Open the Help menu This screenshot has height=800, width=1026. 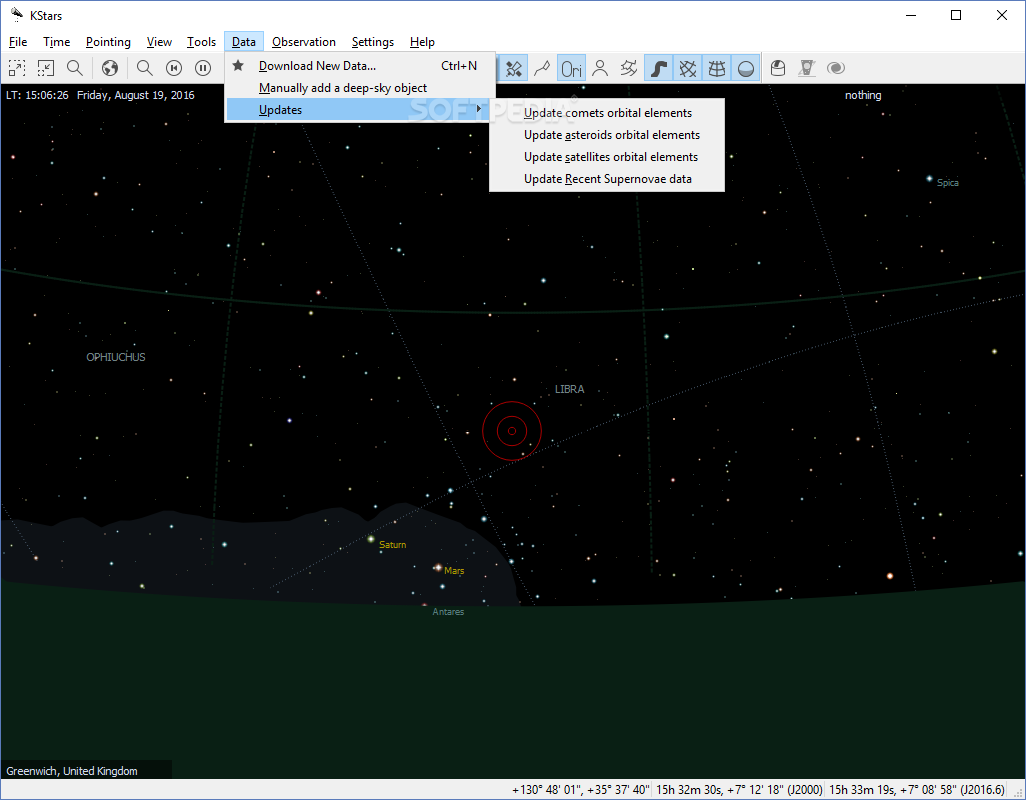tap(422, 42)
